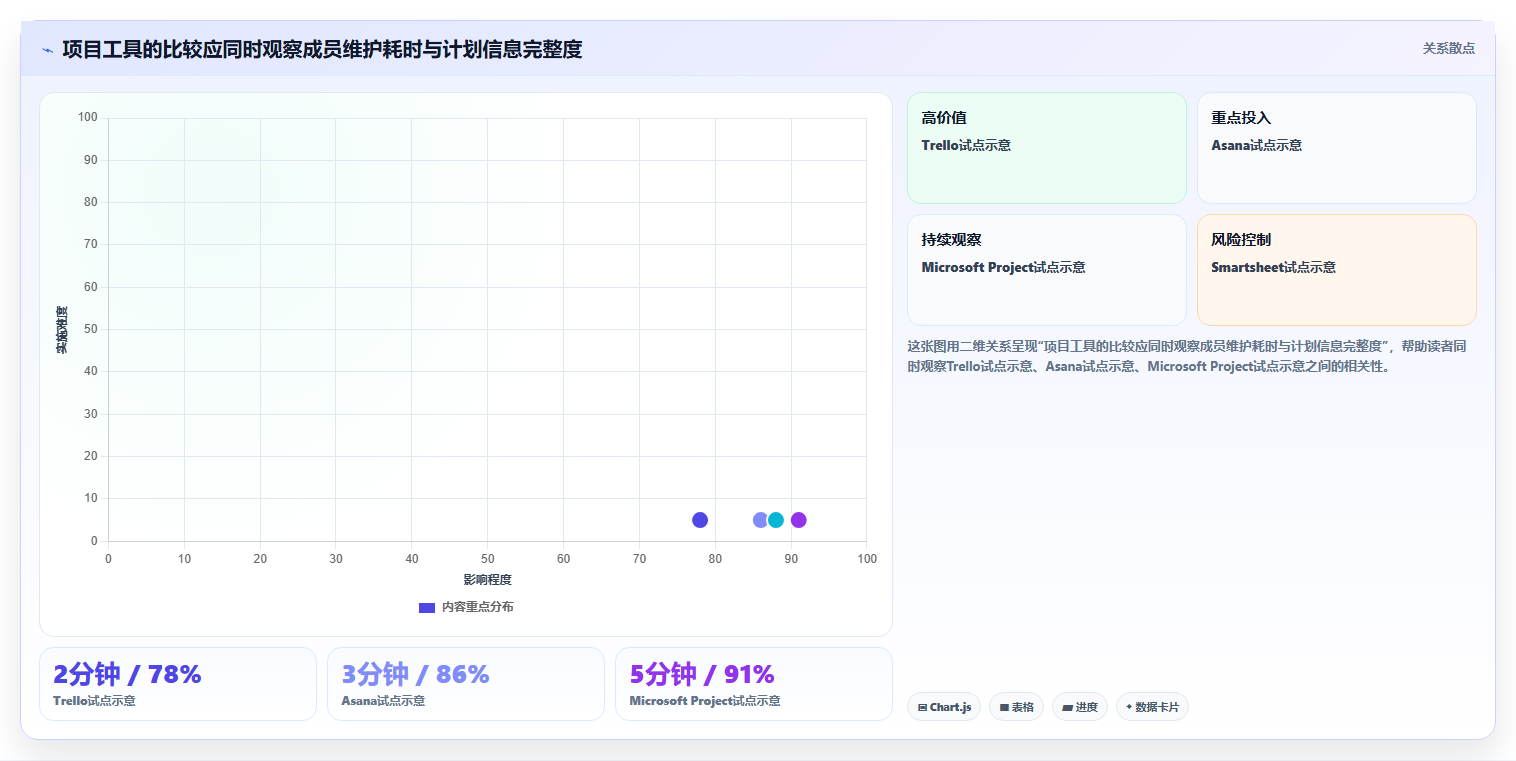This screenshot has height=761, width=1516.
Task: Click the 影响程度 x-axis label
Action: click(487, 580)
